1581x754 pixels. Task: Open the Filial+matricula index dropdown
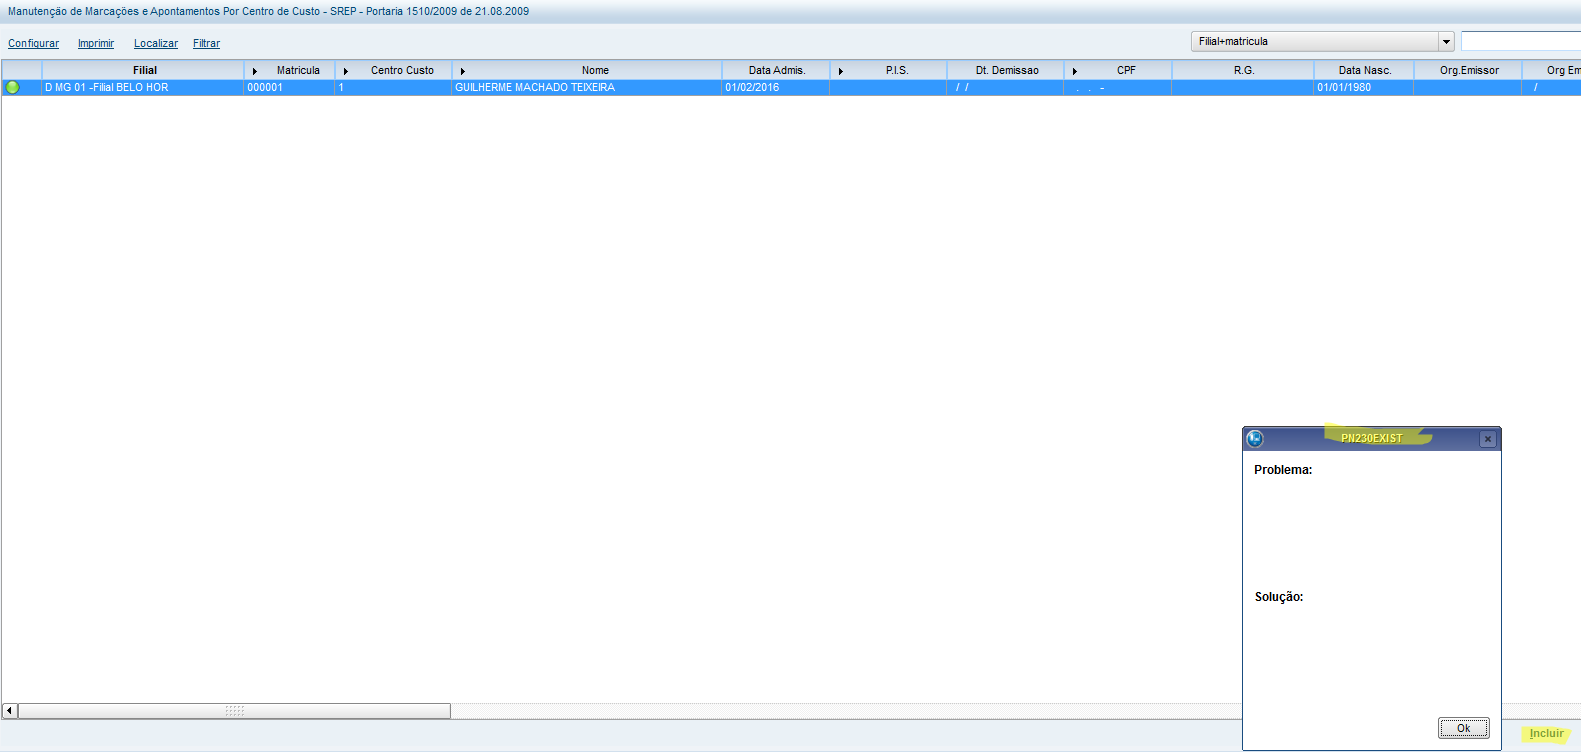(1446, 41)
